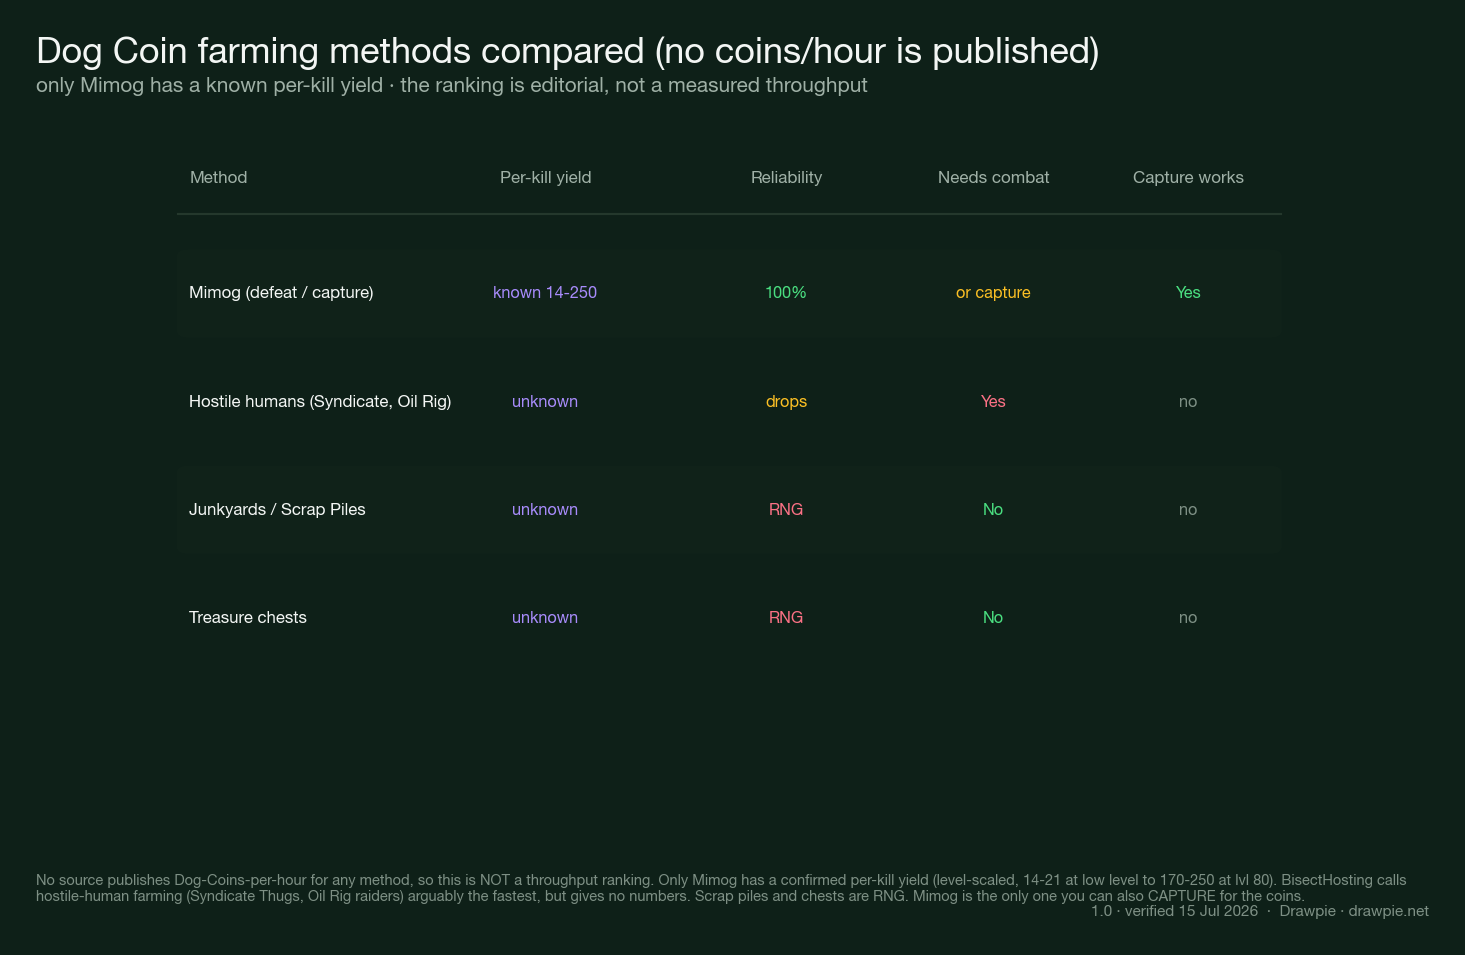Click the Per-kill yield column header
Viewport: 1465px width, 955px height.
(545, 177)
